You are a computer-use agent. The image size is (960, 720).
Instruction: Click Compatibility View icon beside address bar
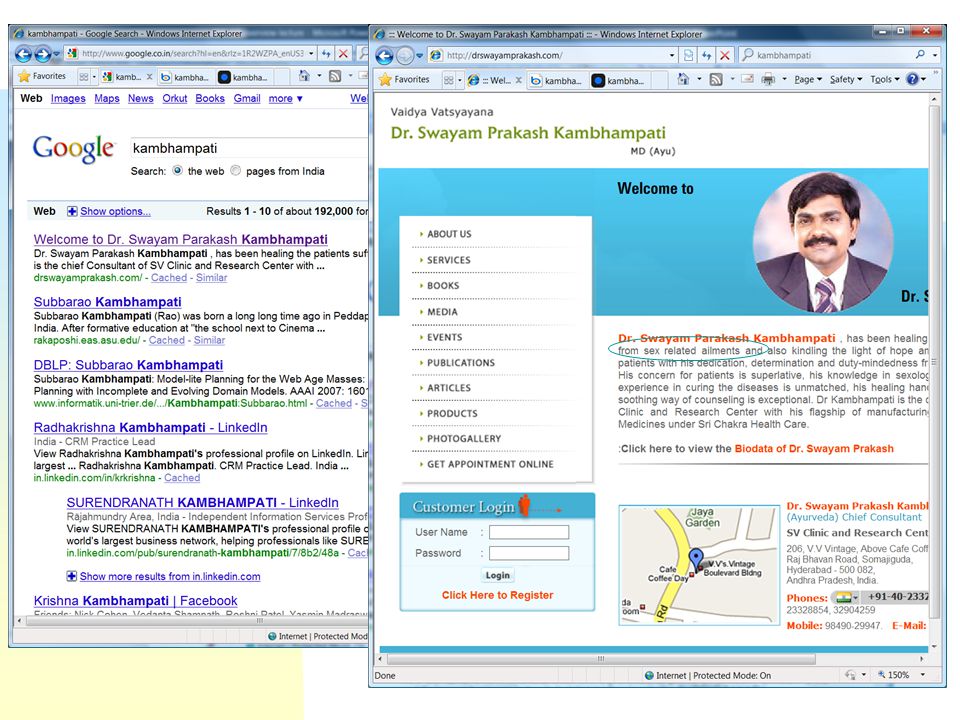(x=688, y=55)
